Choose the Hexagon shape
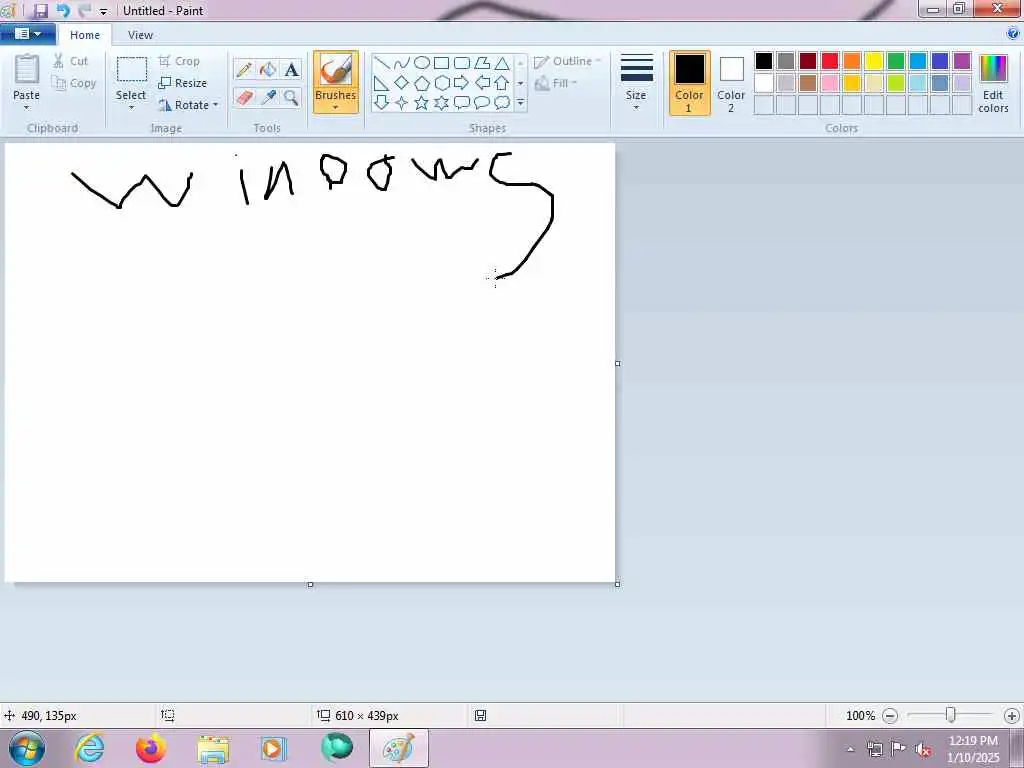This screenshot has height=768, width=1024. [x=441, y=83]
